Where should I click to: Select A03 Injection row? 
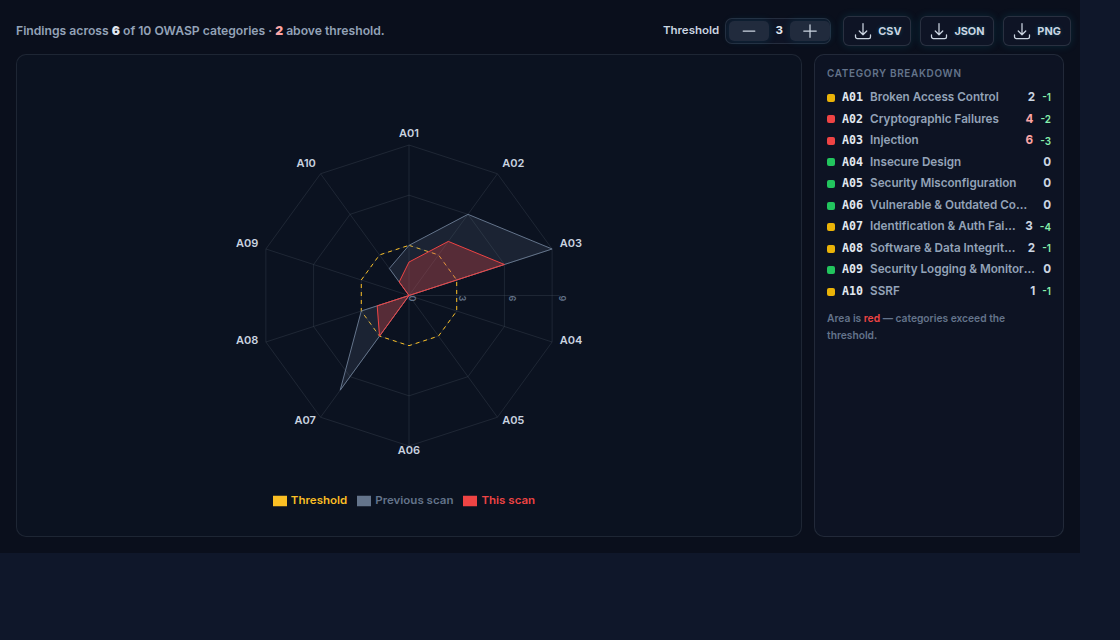(x=939, y=140)
